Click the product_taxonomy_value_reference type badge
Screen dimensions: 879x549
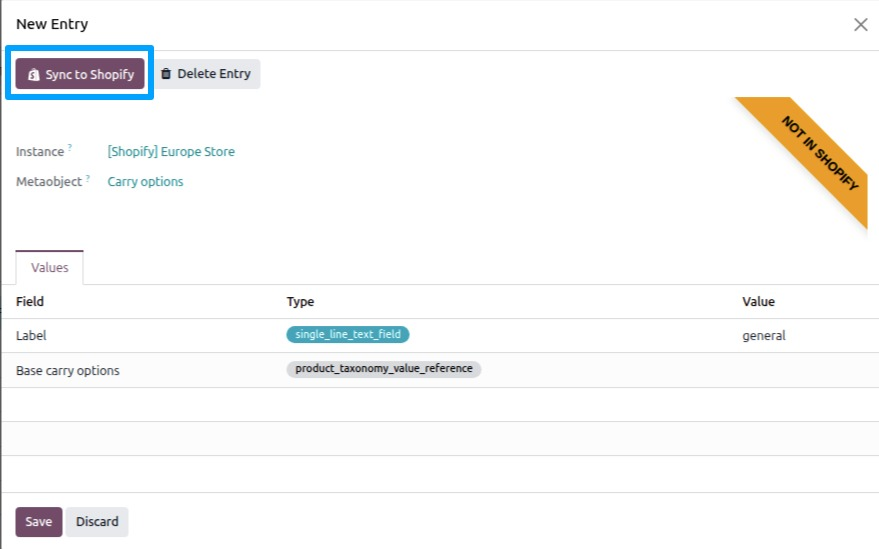[383, 368]
